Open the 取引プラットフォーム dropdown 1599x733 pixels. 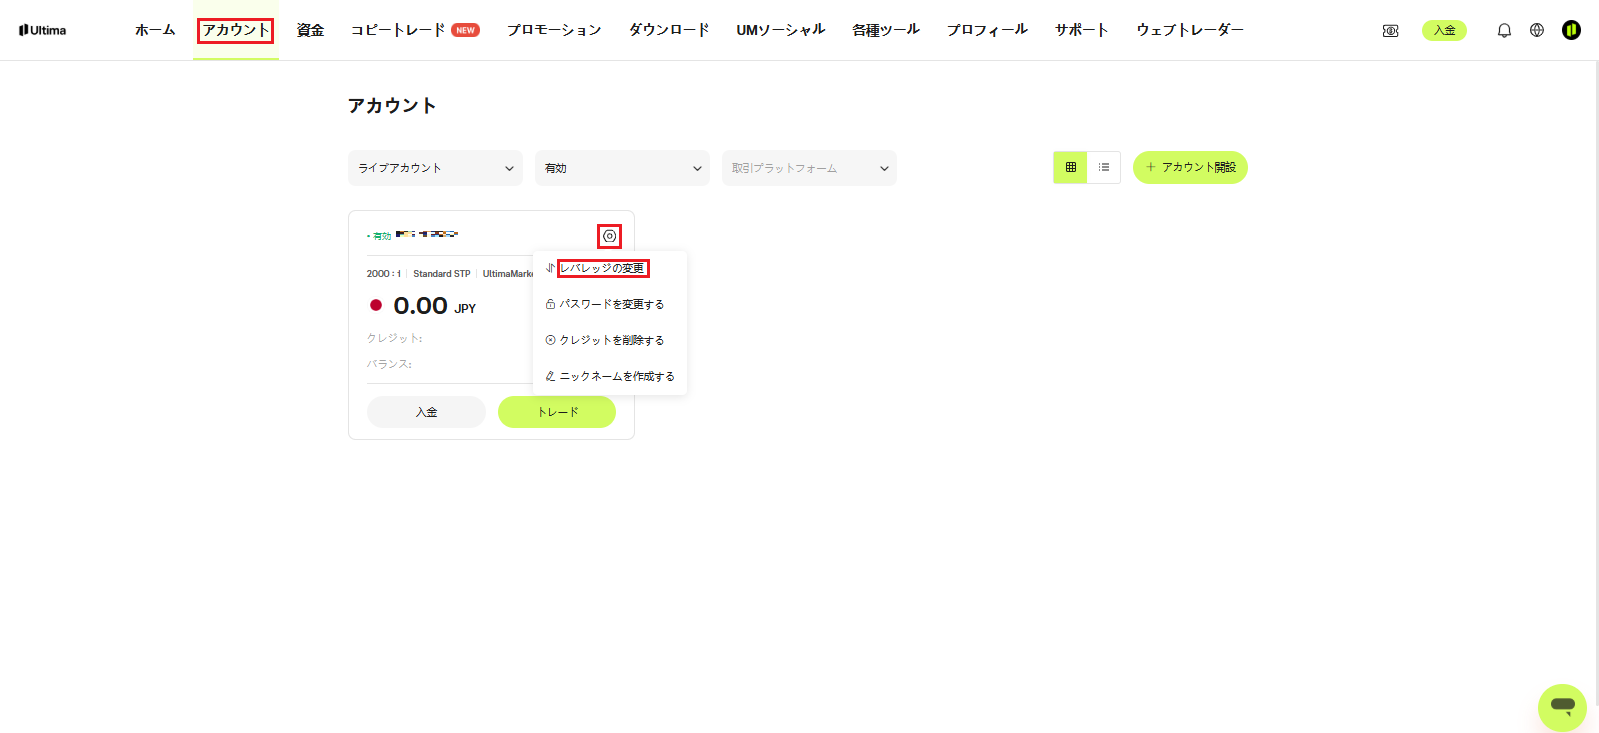coord(809,168)
